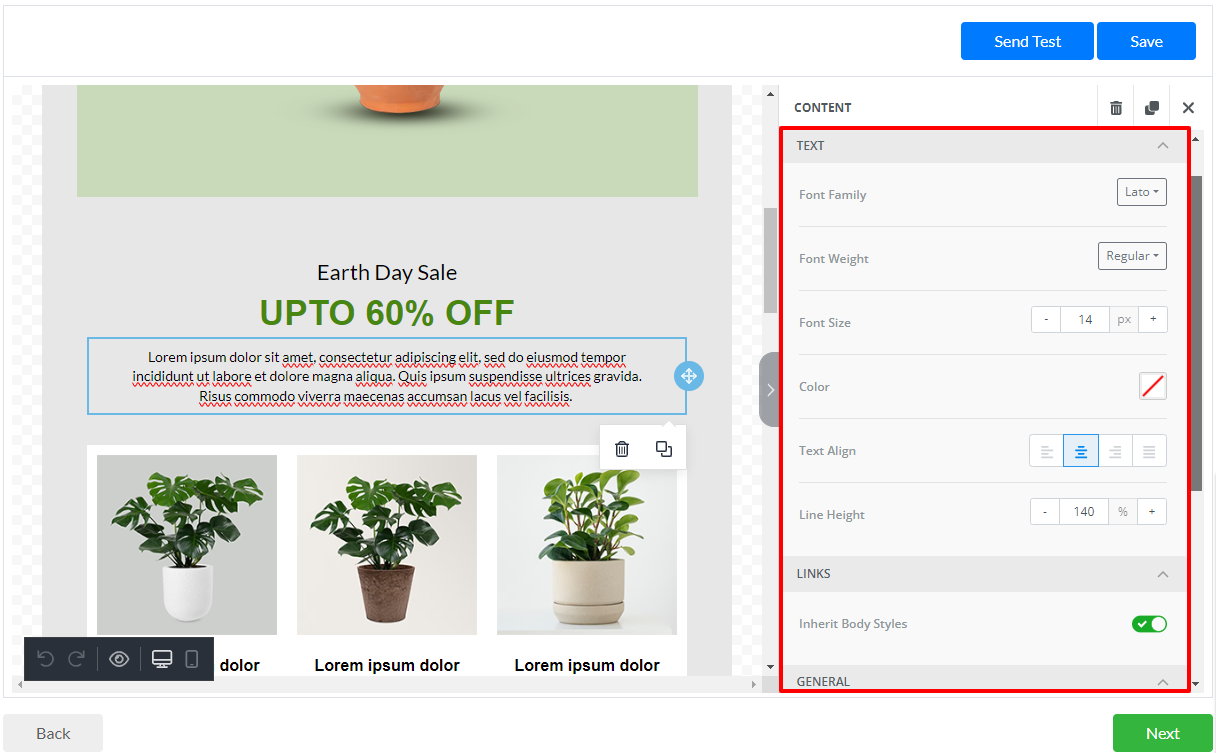Collapse the Links section
The width and height of the screenshot is (1216, 753).
click(x=1162, y=574)
